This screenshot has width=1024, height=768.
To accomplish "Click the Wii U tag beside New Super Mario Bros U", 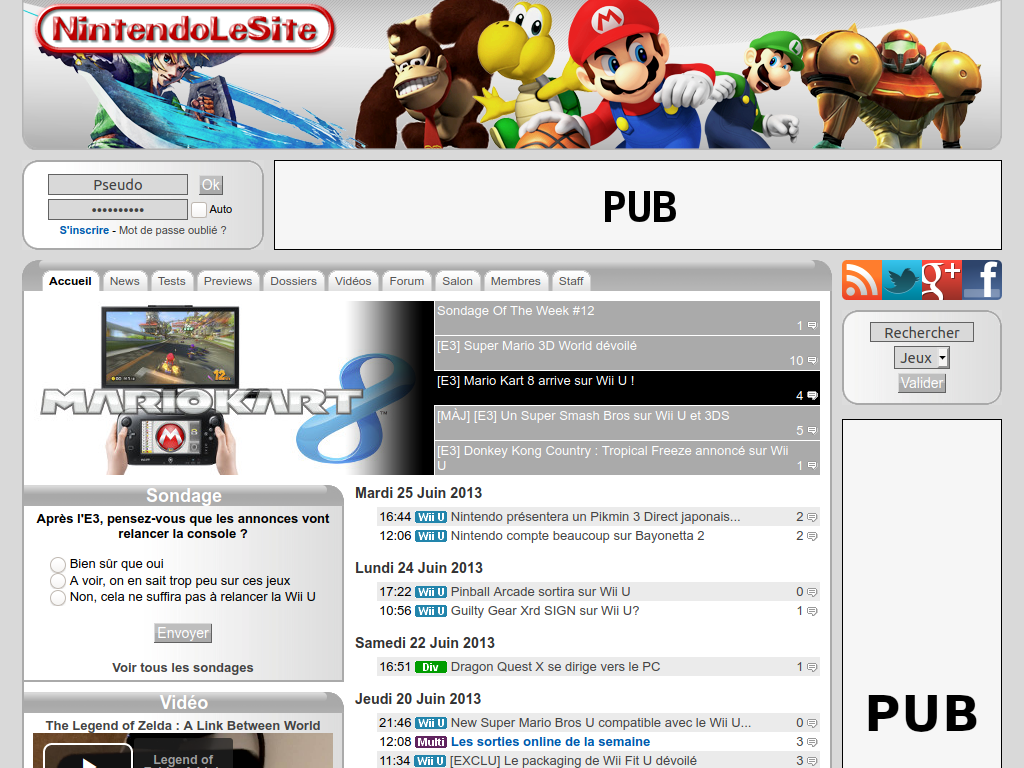I will pyautogui.click(x=431, y=724).
